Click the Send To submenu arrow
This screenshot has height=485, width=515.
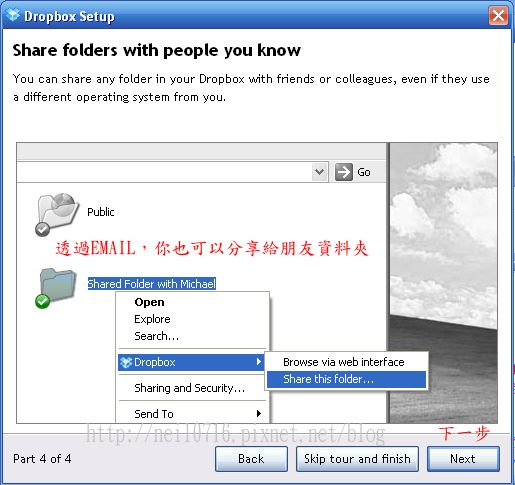pos(259,414)
